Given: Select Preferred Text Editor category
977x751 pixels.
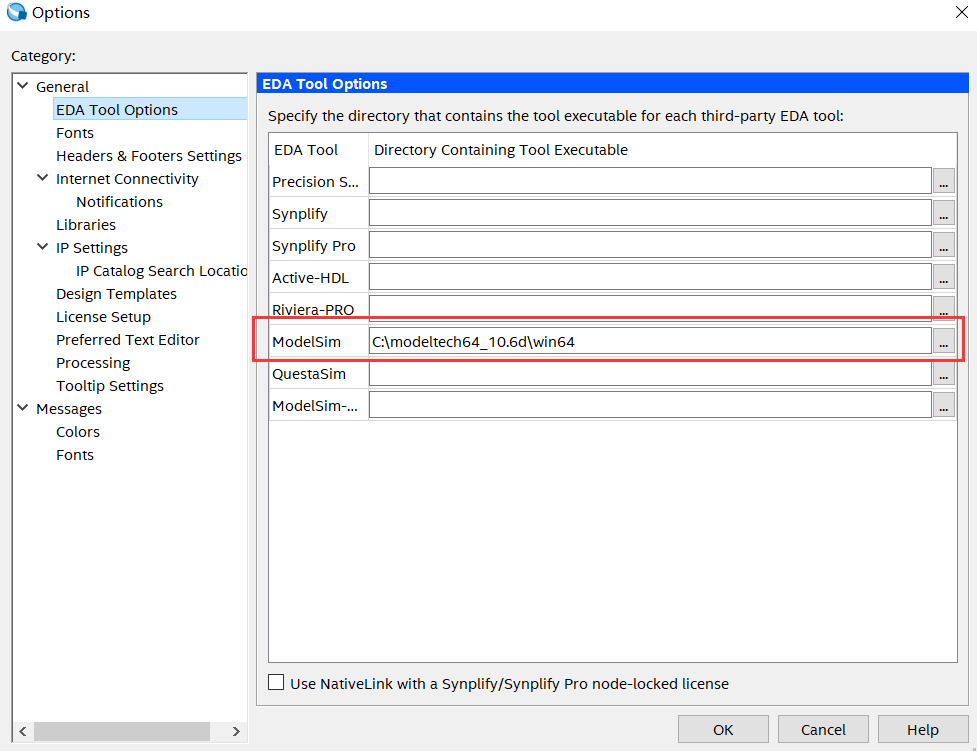Looking at the screenshot, I should point(128,340).
